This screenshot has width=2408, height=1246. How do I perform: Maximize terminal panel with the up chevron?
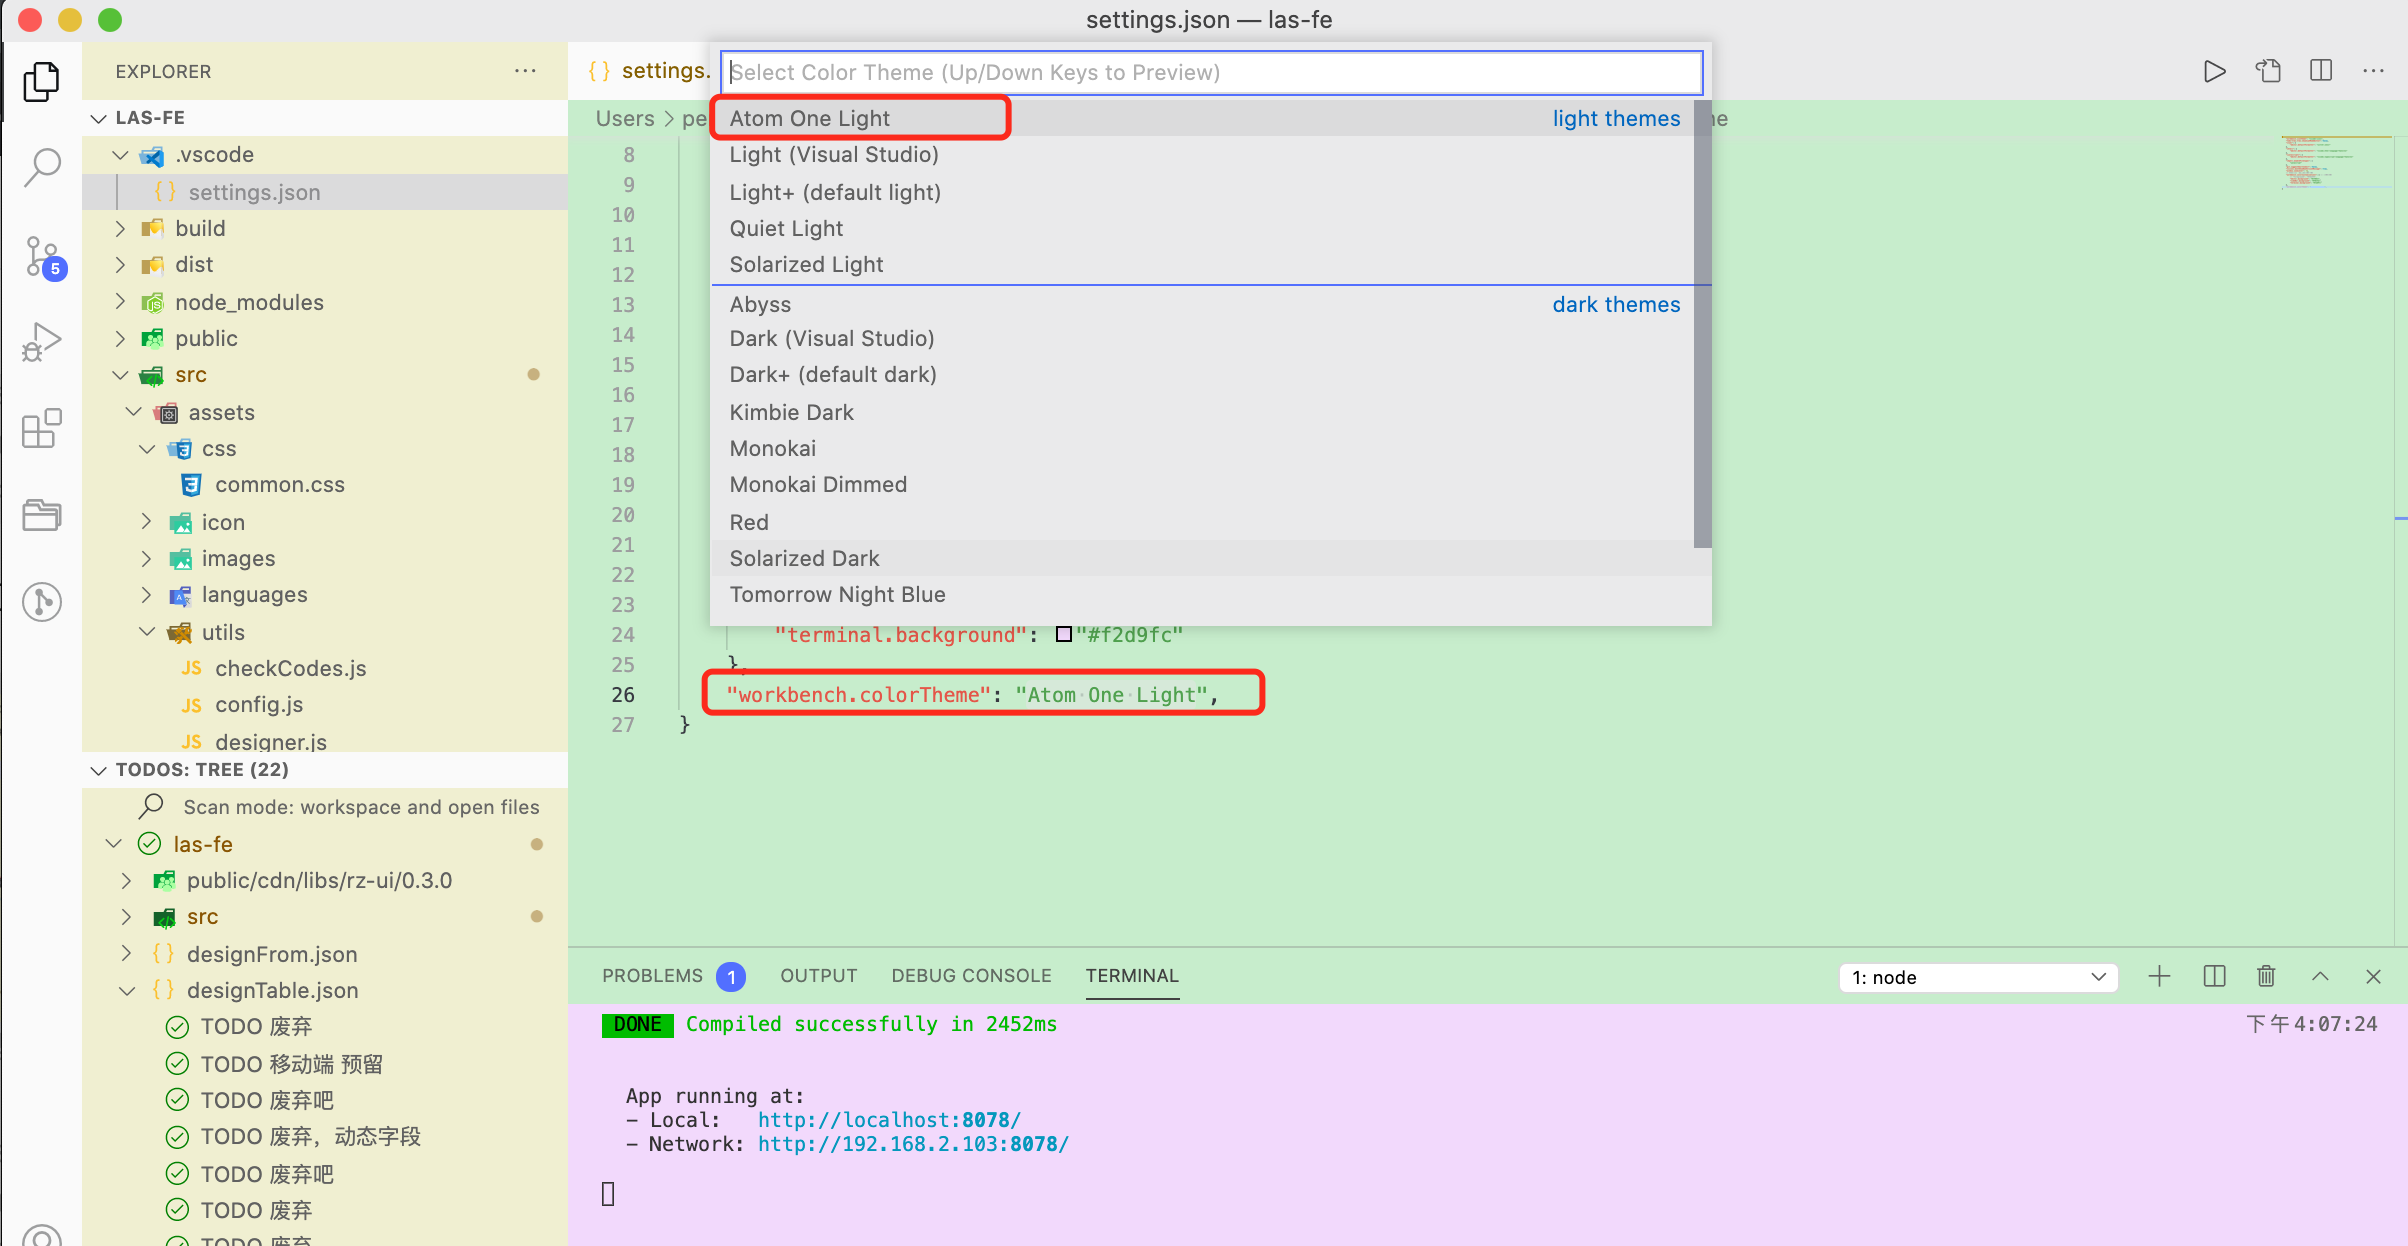pyautogui.click(x=2320, y=976)
